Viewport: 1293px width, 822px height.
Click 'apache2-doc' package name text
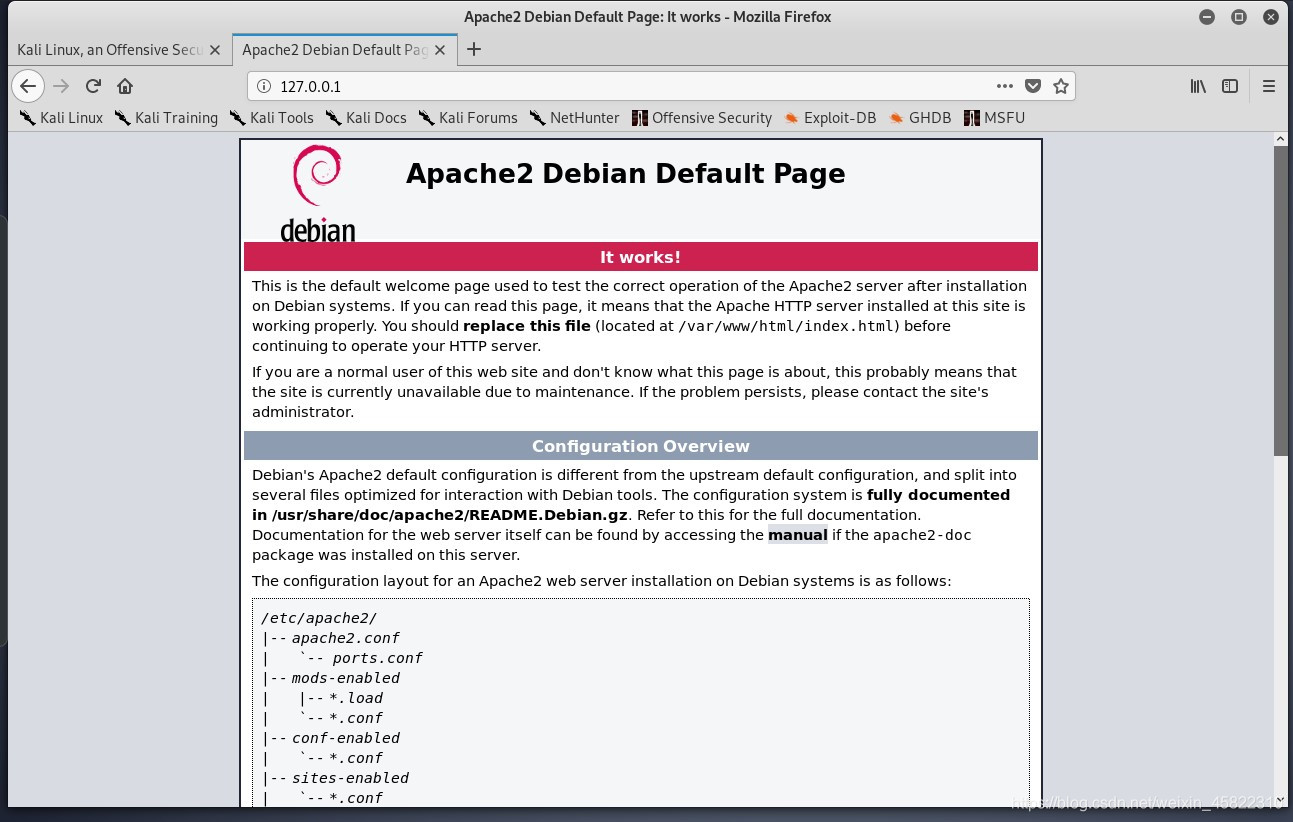(x=922, y=535)
